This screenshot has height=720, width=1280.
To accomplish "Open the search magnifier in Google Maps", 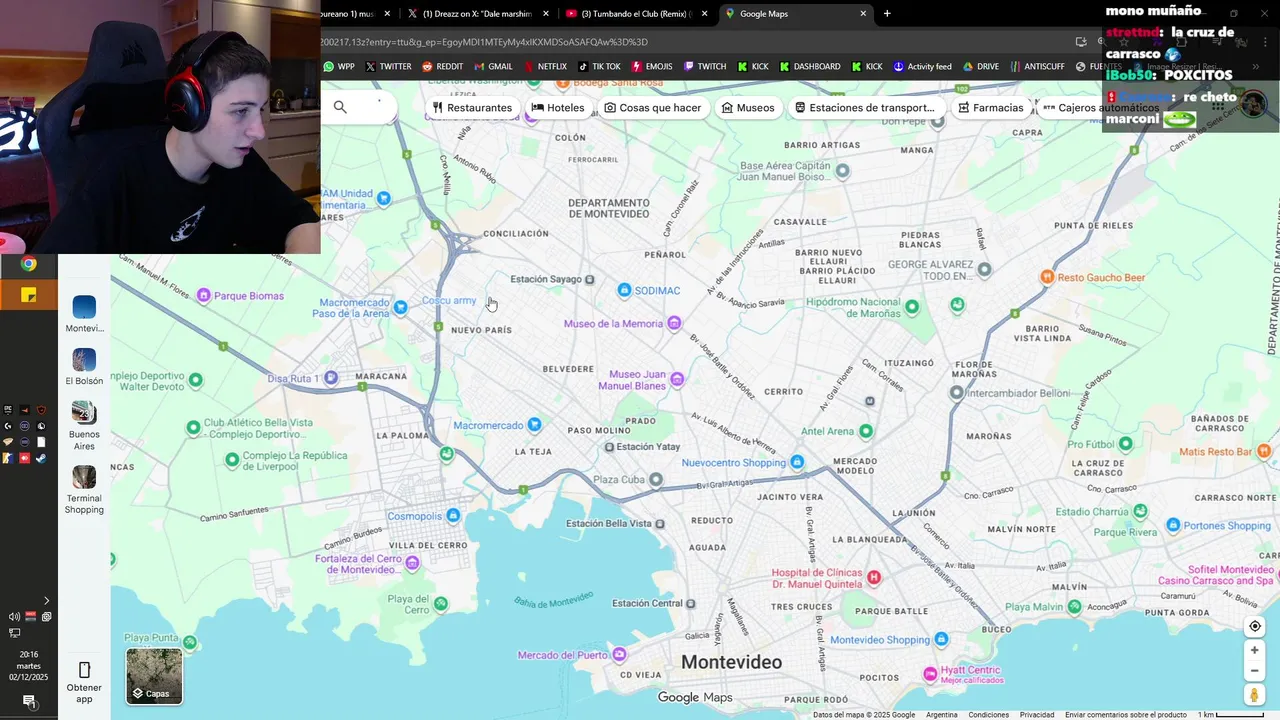I will 340,107.
